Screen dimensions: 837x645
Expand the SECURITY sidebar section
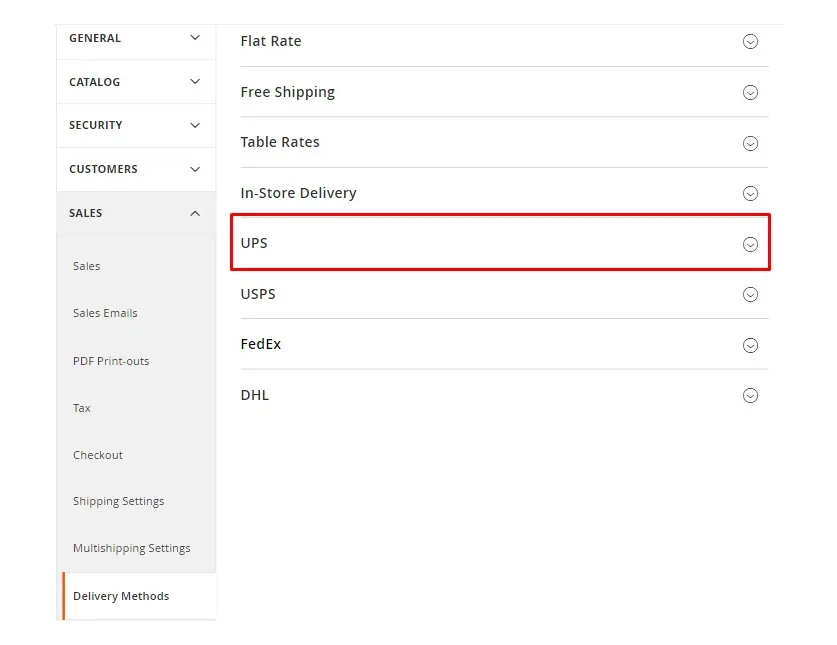click(135, 125)
